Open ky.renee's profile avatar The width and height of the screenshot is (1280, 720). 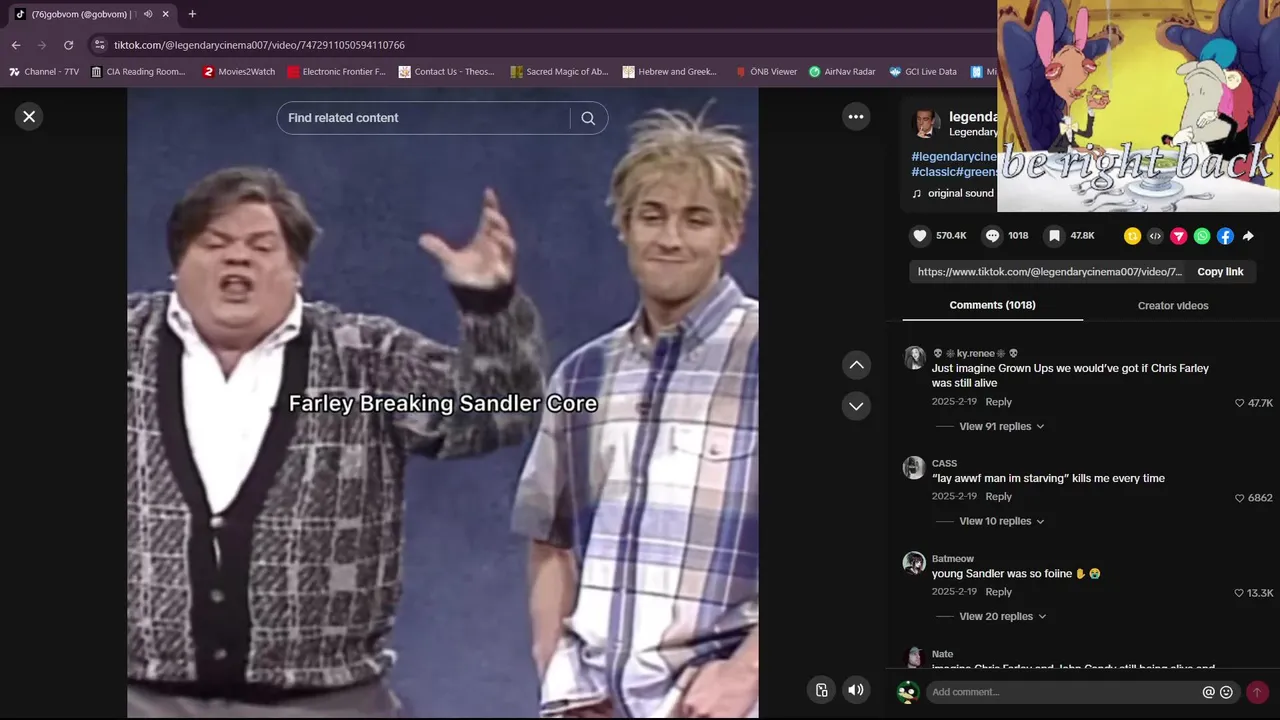click(914, 358)
